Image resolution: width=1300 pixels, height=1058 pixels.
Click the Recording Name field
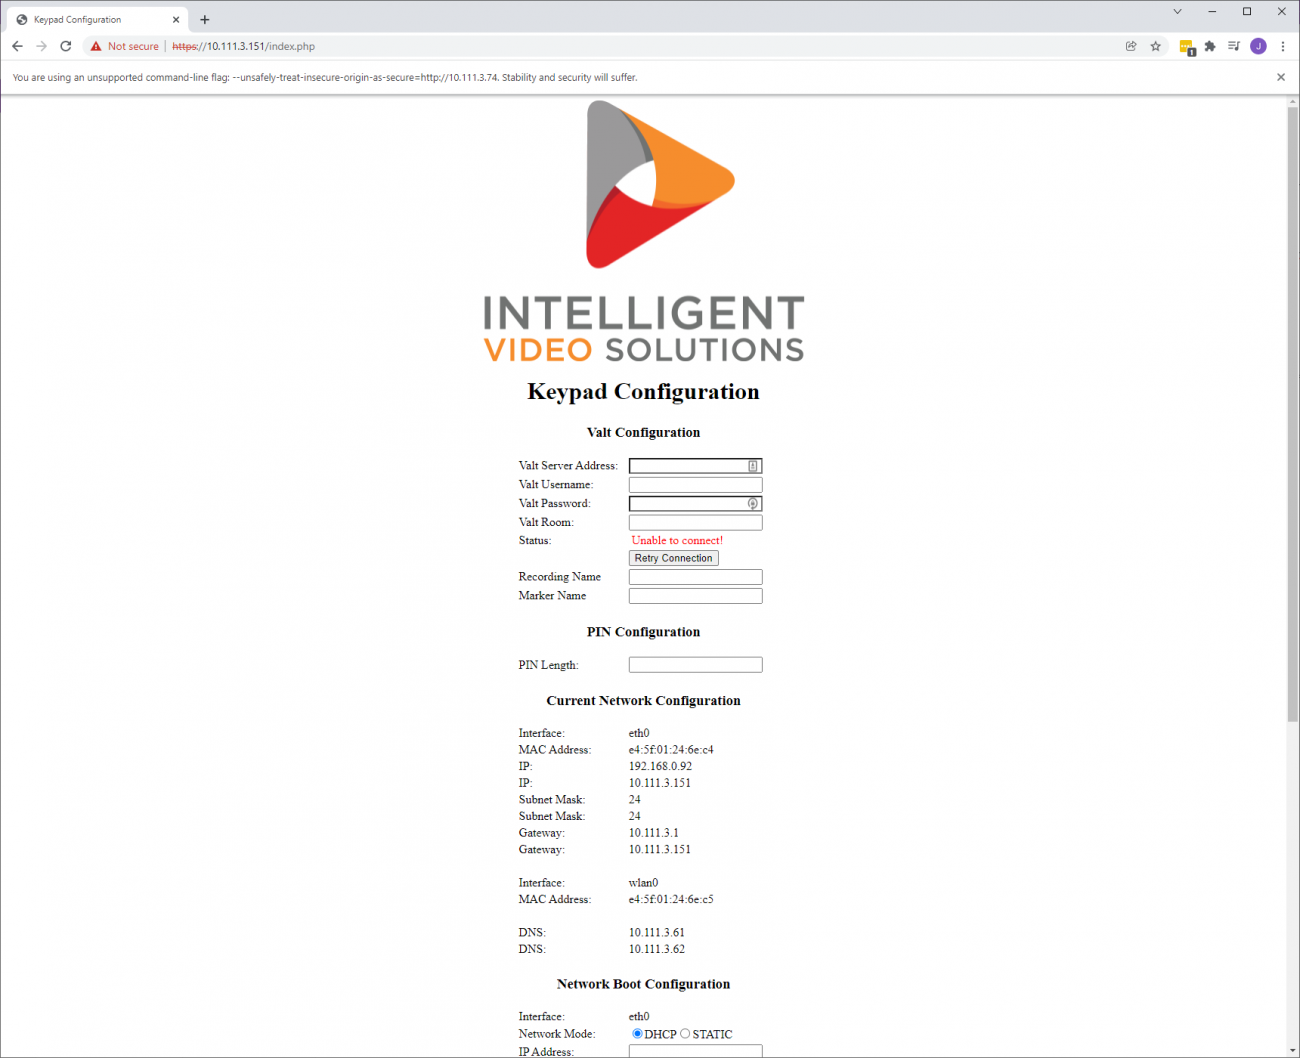[x=695, y=577]
